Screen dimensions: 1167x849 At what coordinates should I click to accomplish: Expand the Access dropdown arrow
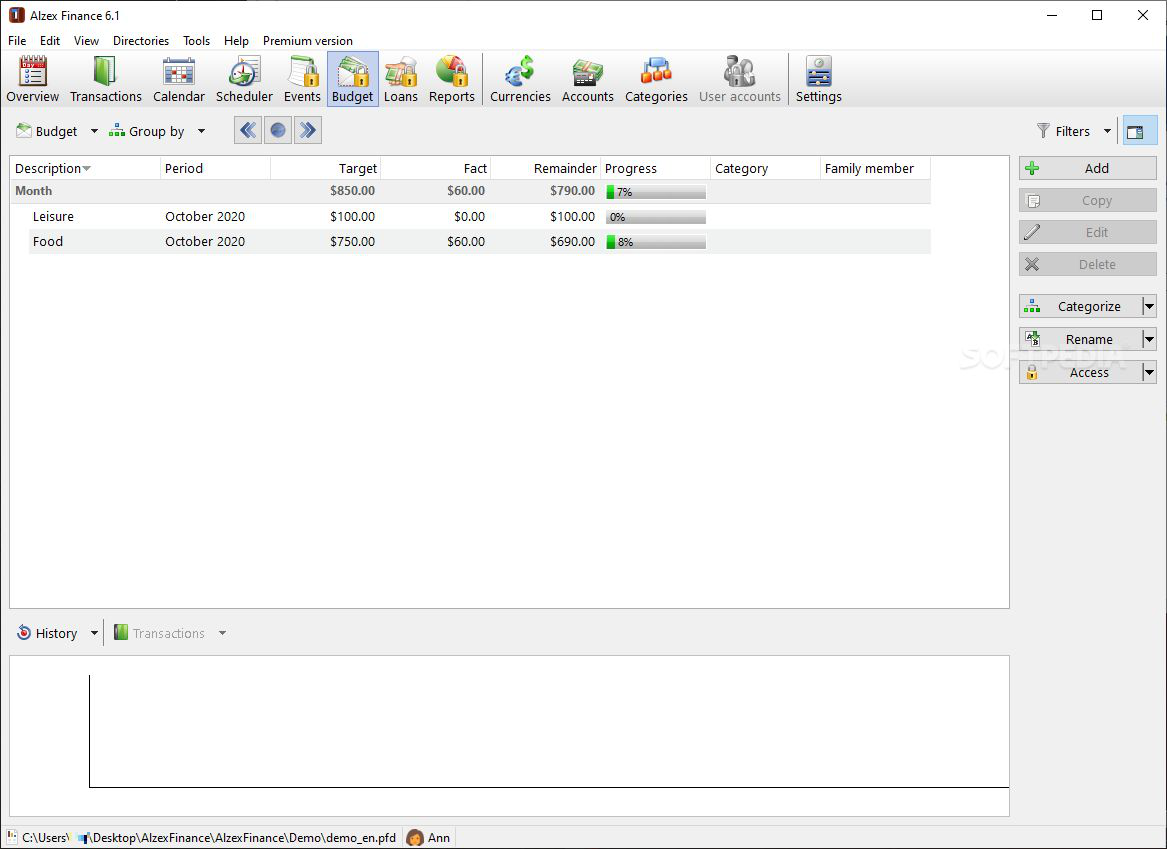click(x=1150, y=372)
